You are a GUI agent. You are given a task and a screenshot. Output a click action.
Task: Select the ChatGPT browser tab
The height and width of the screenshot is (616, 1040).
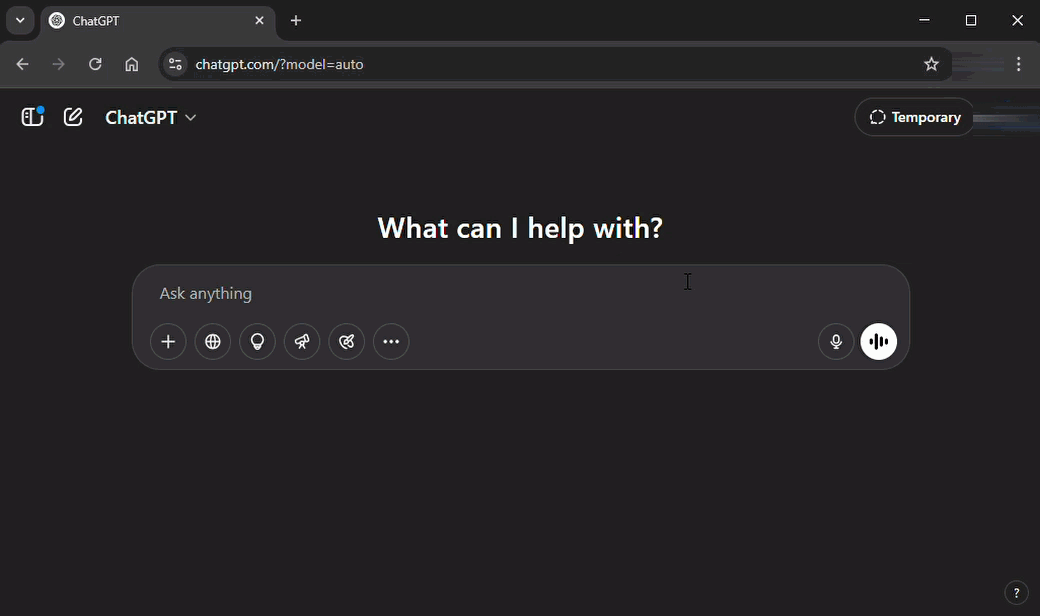(158, 21)
